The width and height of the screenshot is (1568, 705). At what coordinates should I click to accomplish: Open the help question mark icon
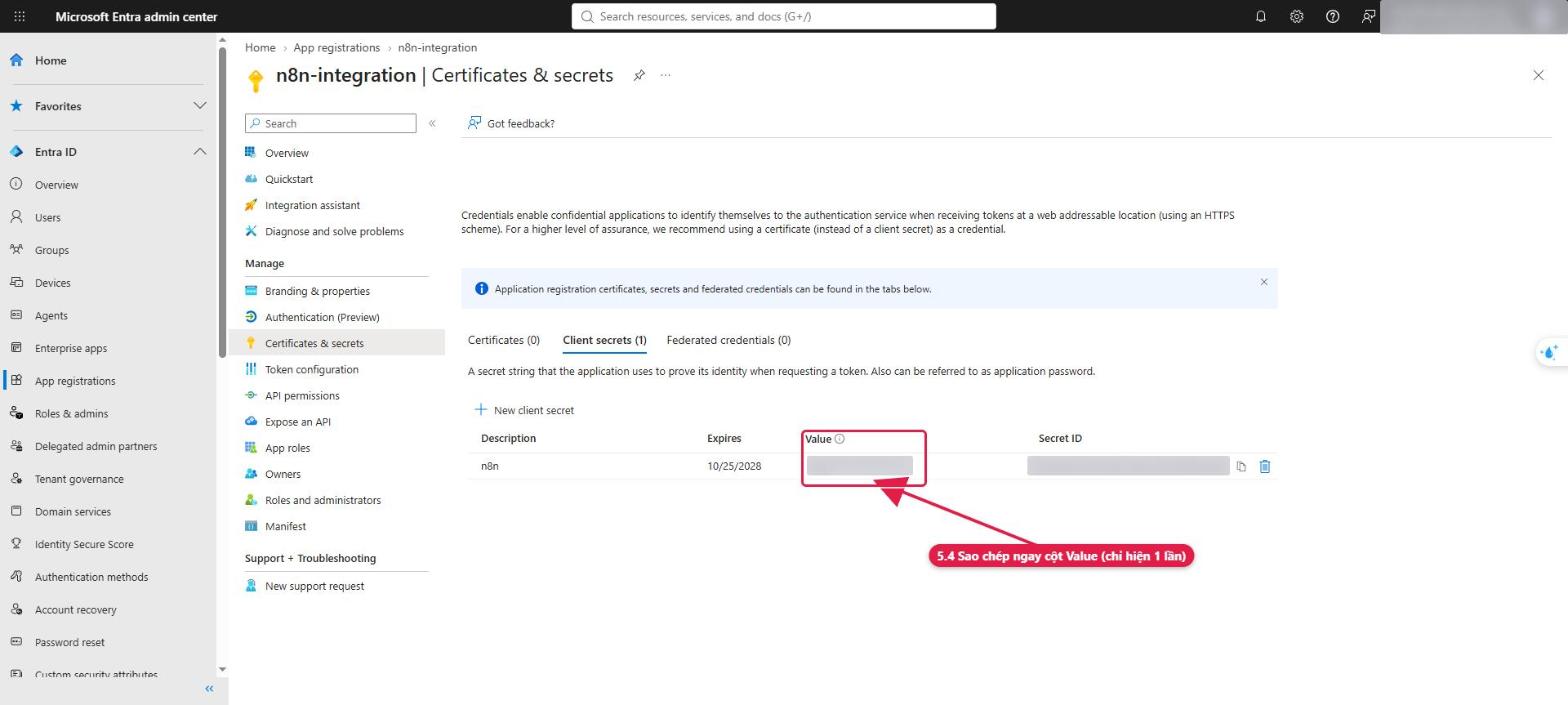point(1332,16)
